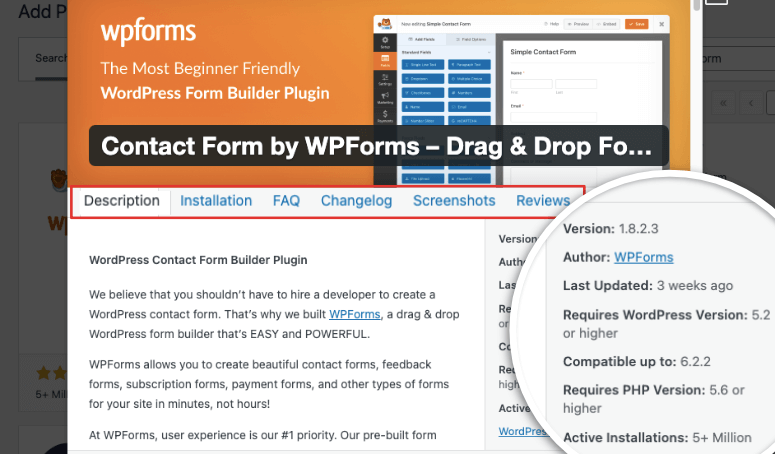775x454 pixels.
Task: Click the Paragraph Text field button
Action: tap(470, 65)
